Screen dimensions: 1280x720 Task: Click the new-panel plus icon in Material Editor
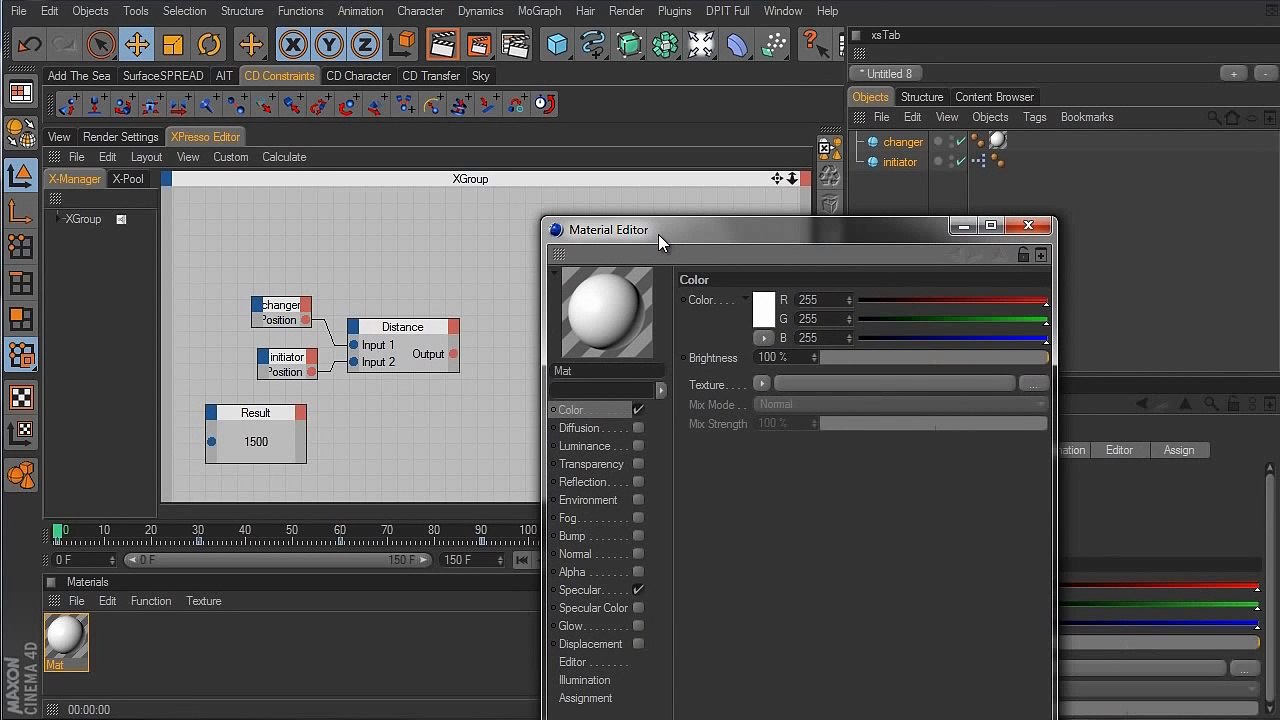(x=1041, y=255)
